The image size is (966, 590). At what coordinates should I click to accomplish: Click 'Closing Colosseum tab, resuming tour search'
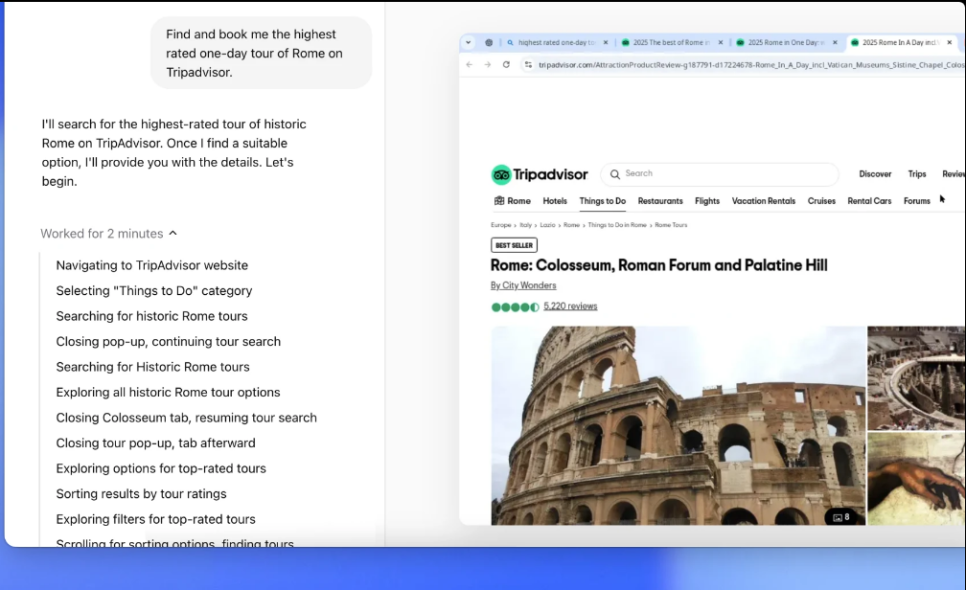point(186,418)
